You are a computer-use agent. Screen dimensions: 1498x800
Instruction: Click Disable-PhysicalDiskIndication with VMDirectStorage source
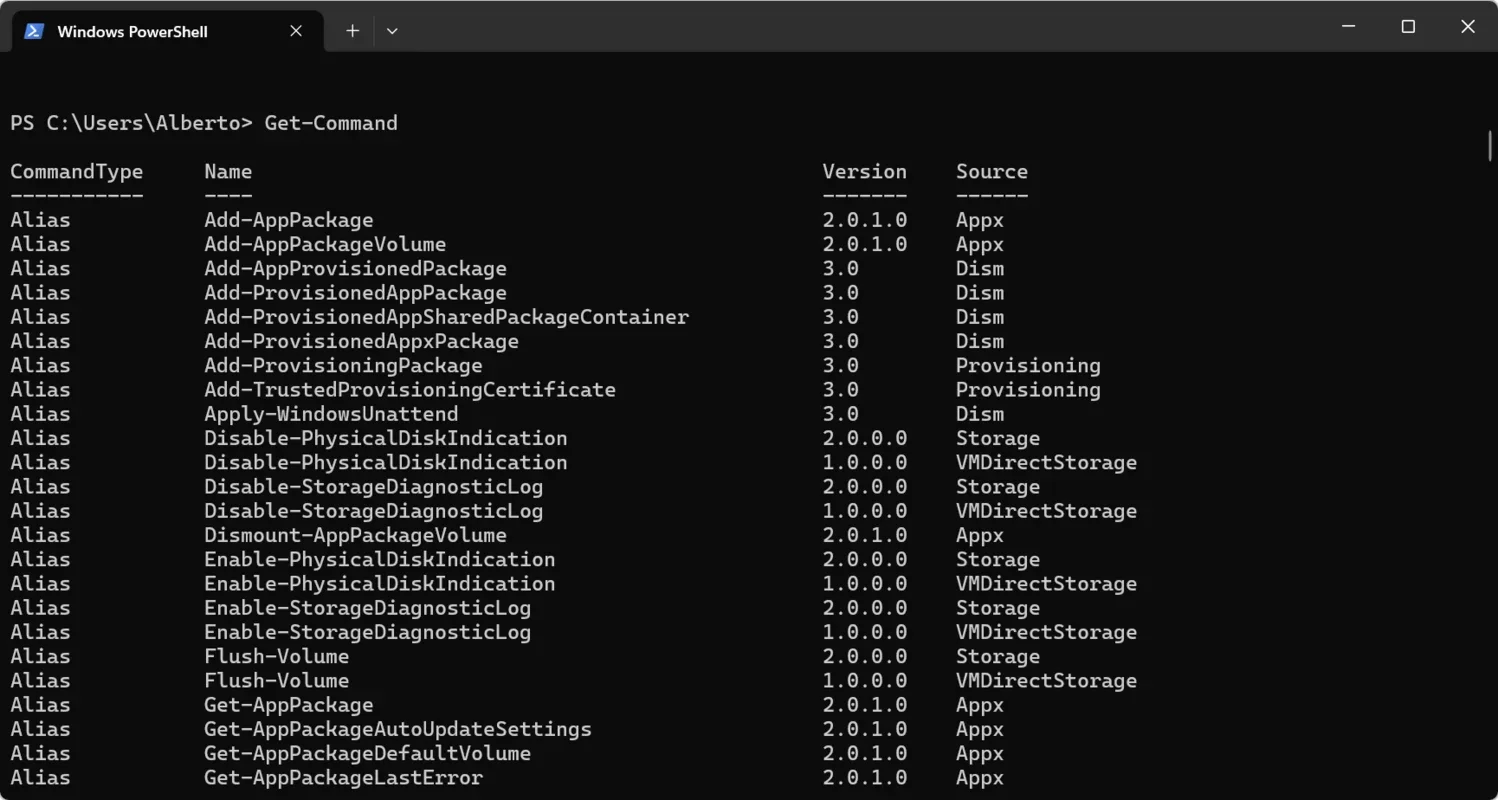[x=385, y=462]
